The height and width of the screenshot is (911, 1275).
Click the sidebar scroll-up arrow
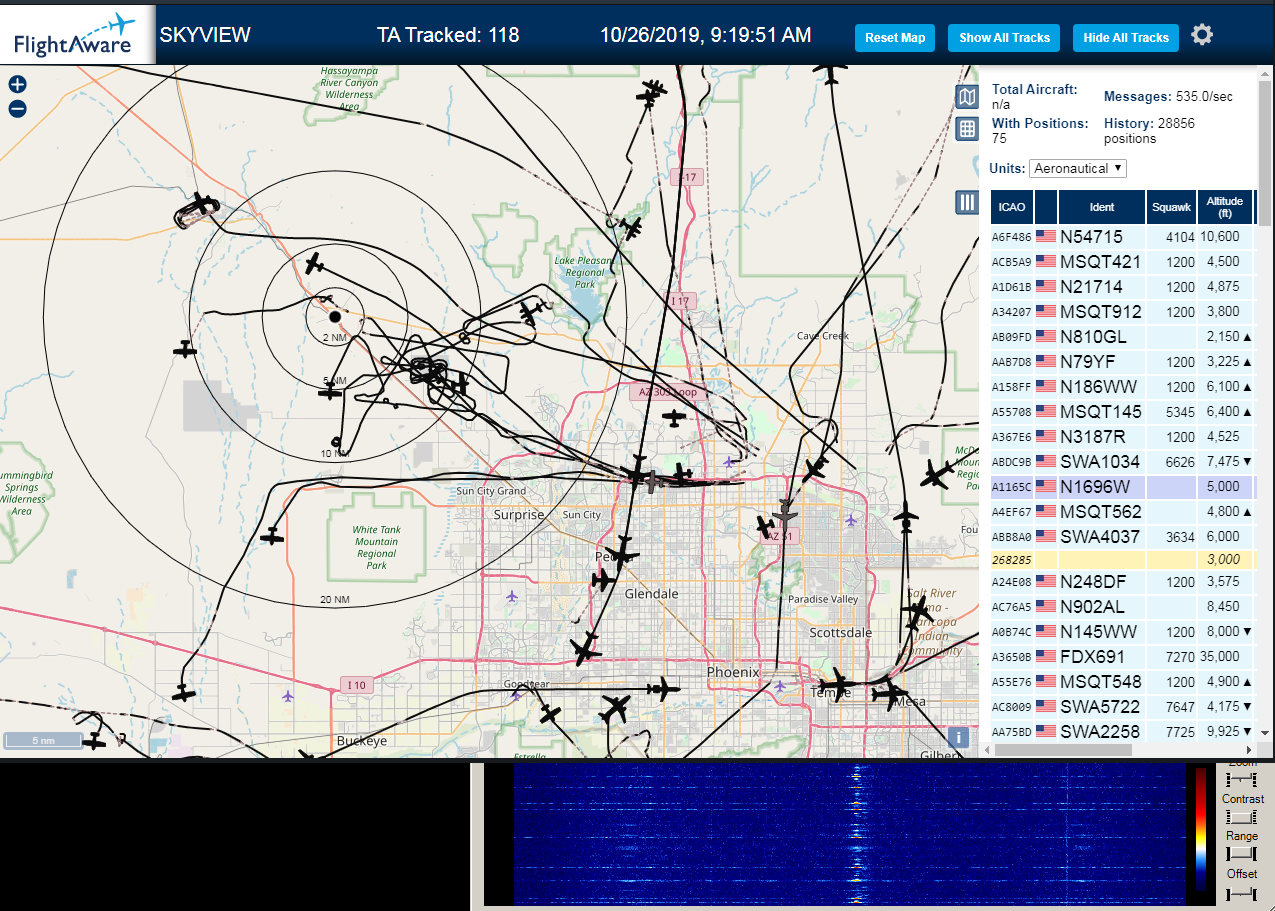1265,72
